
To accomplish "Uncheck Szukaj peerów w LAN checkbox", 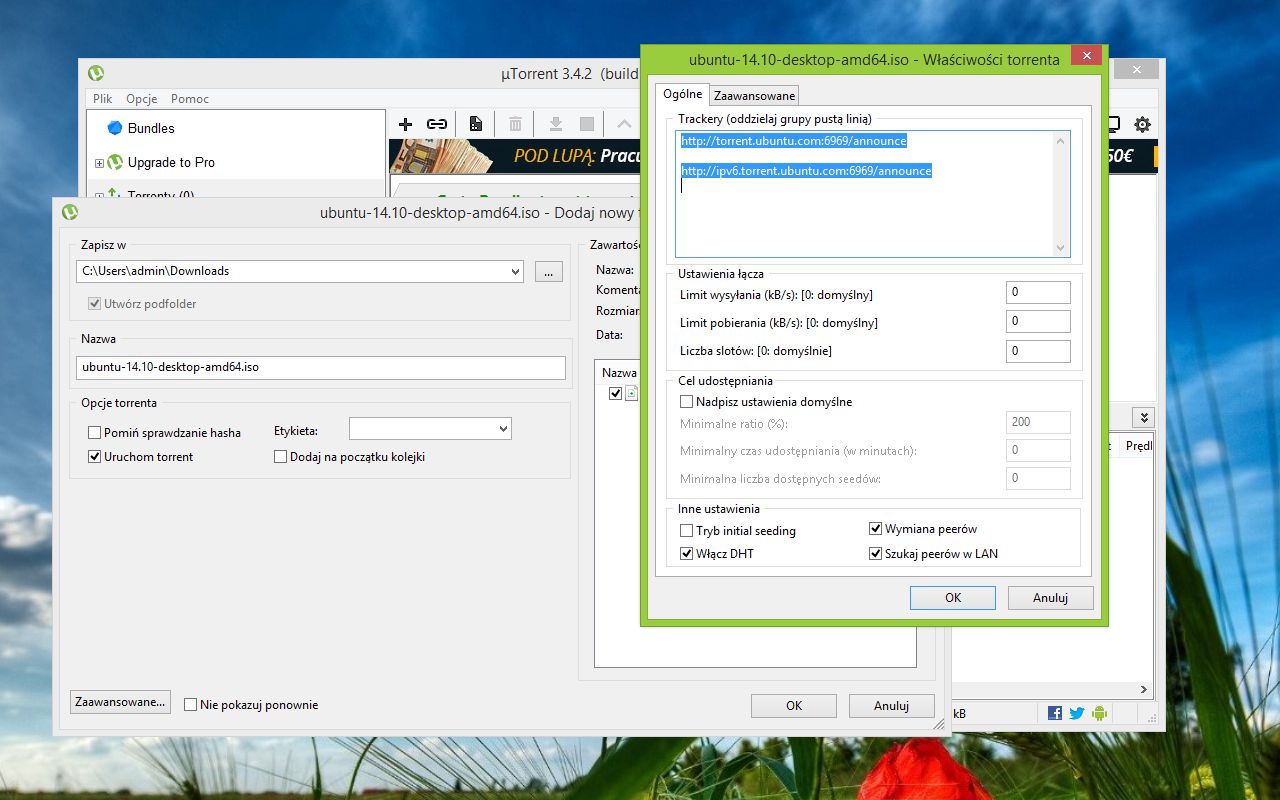I will click(x=876, y=554).
